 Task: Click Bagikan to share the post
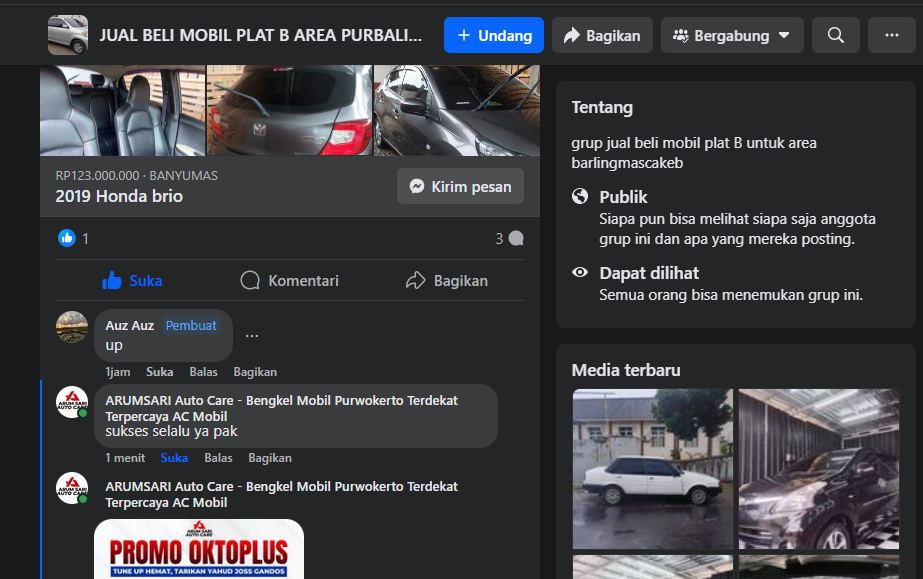tap(447, 281)
